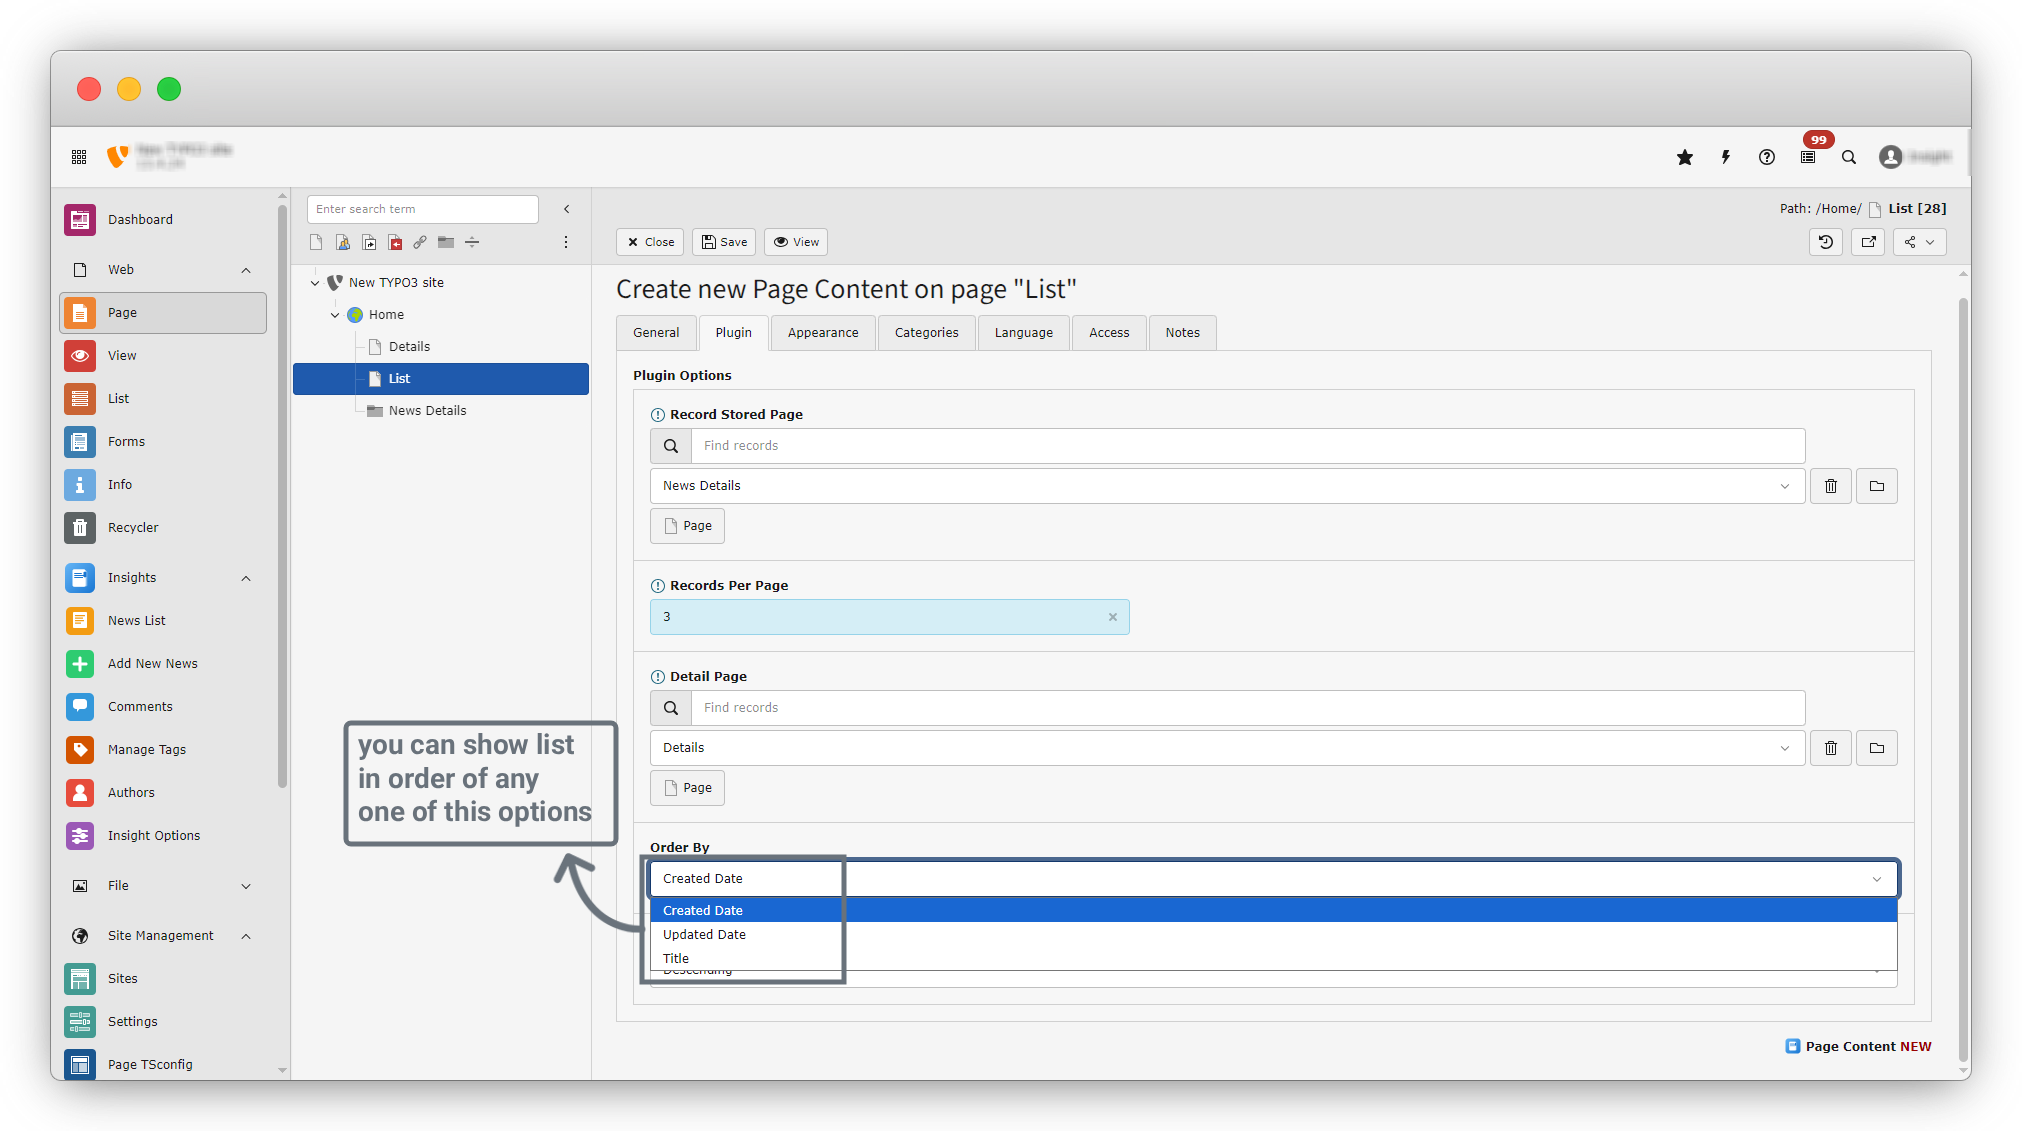Click the page tree search field
2022x1131 pixels.
[x=422, y=209]
